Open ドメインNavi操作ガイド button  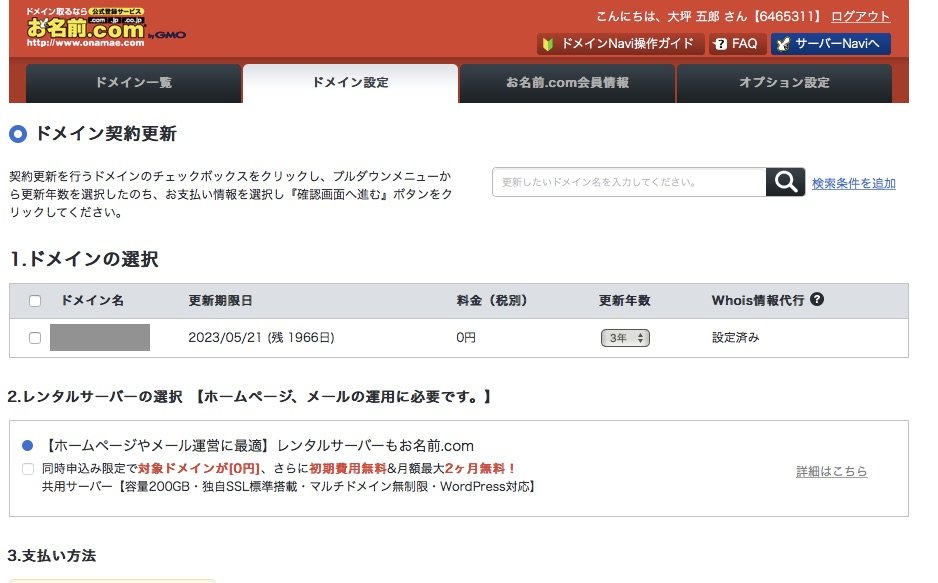pos(620,44)
